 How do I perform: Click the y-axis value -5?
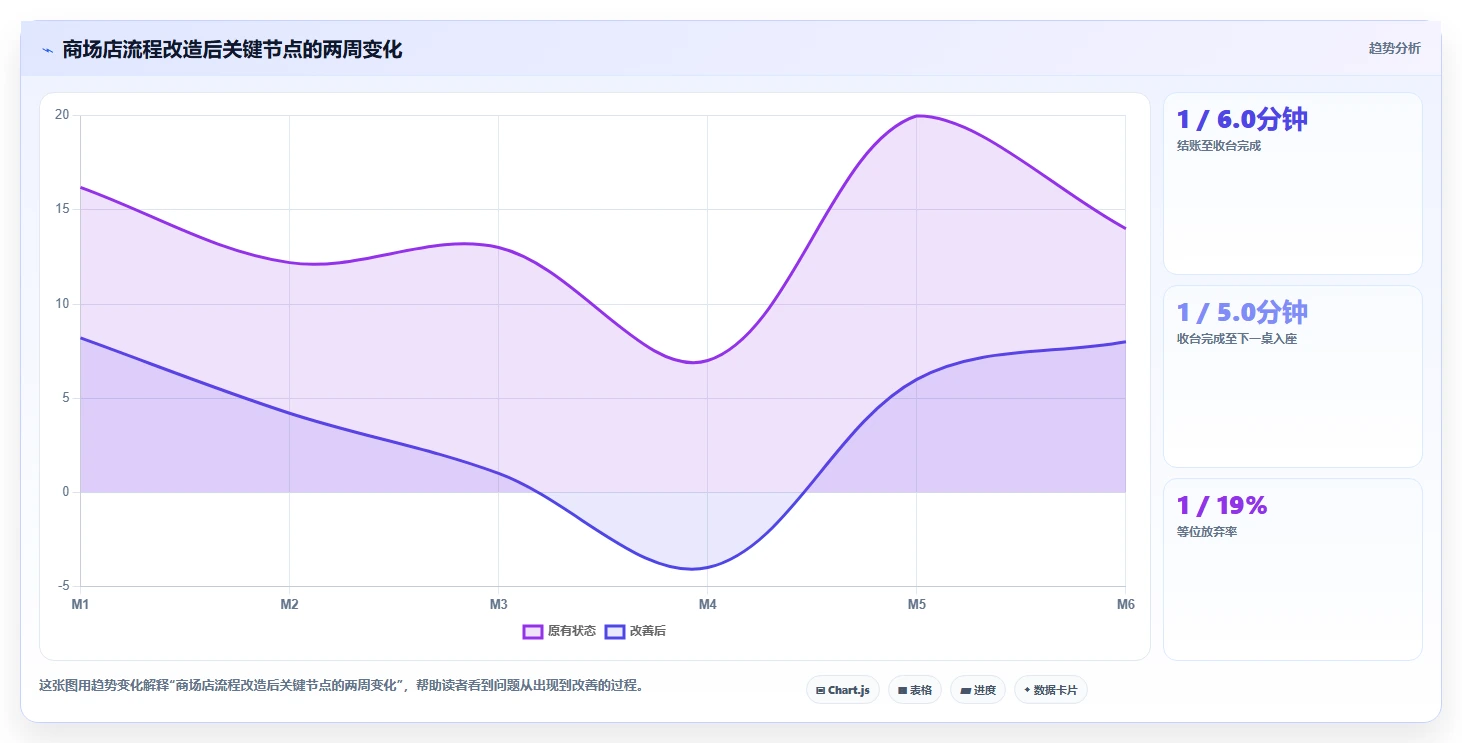(62, 586)
